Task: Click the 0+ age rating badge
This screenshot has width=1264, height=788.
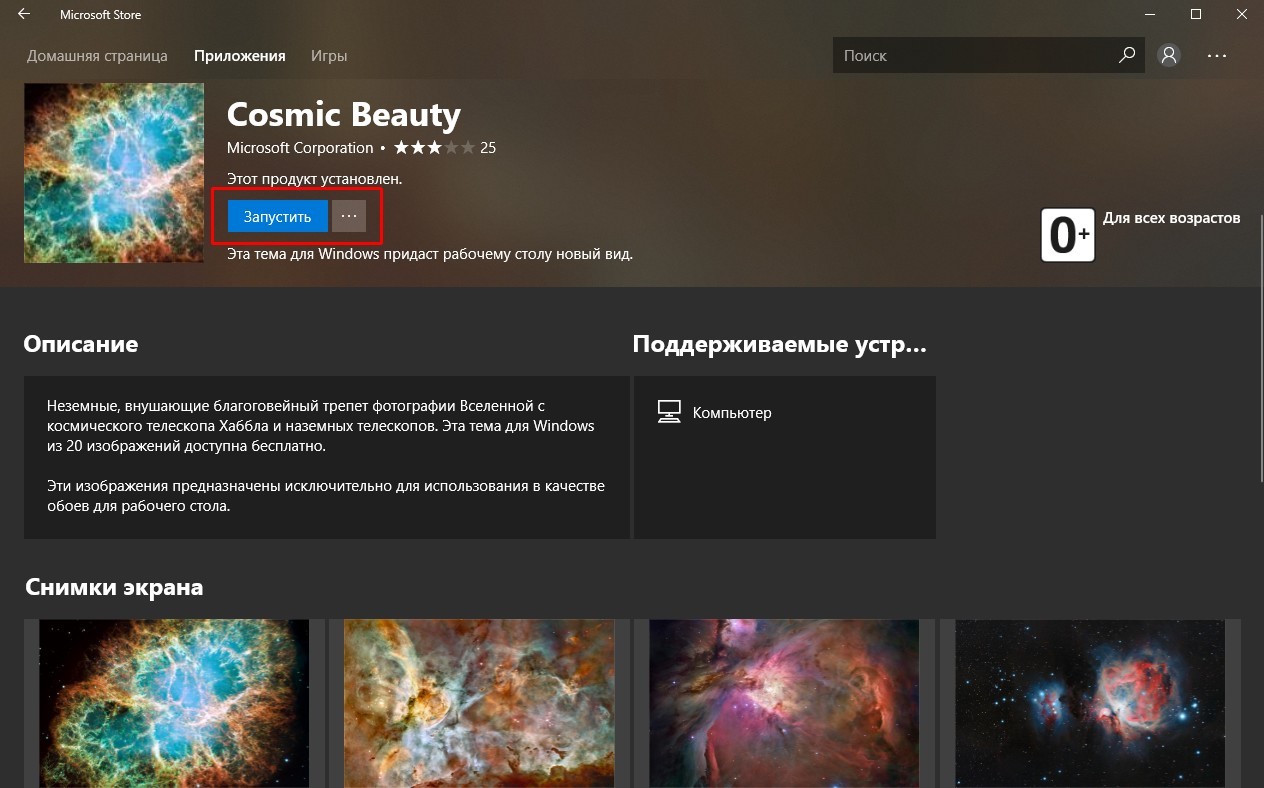Action: coord(1068,235)
